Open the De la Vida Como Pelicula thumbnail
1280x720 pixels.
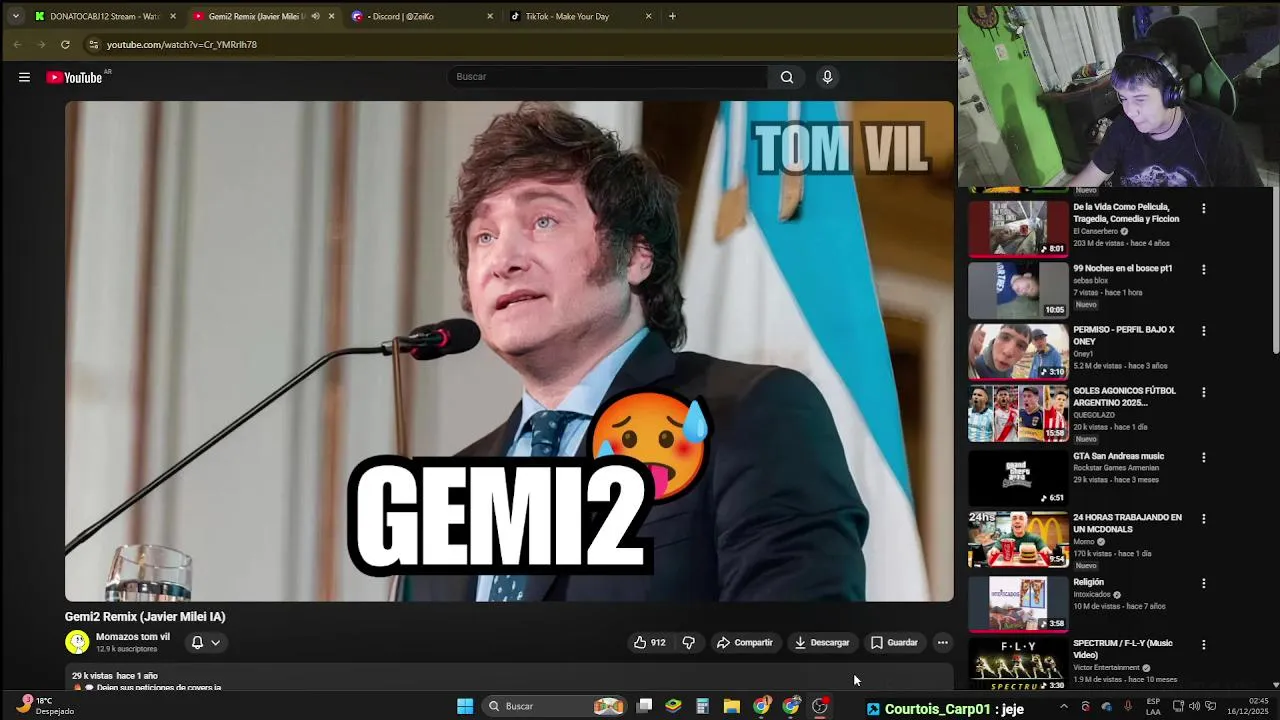[1018, 228]
